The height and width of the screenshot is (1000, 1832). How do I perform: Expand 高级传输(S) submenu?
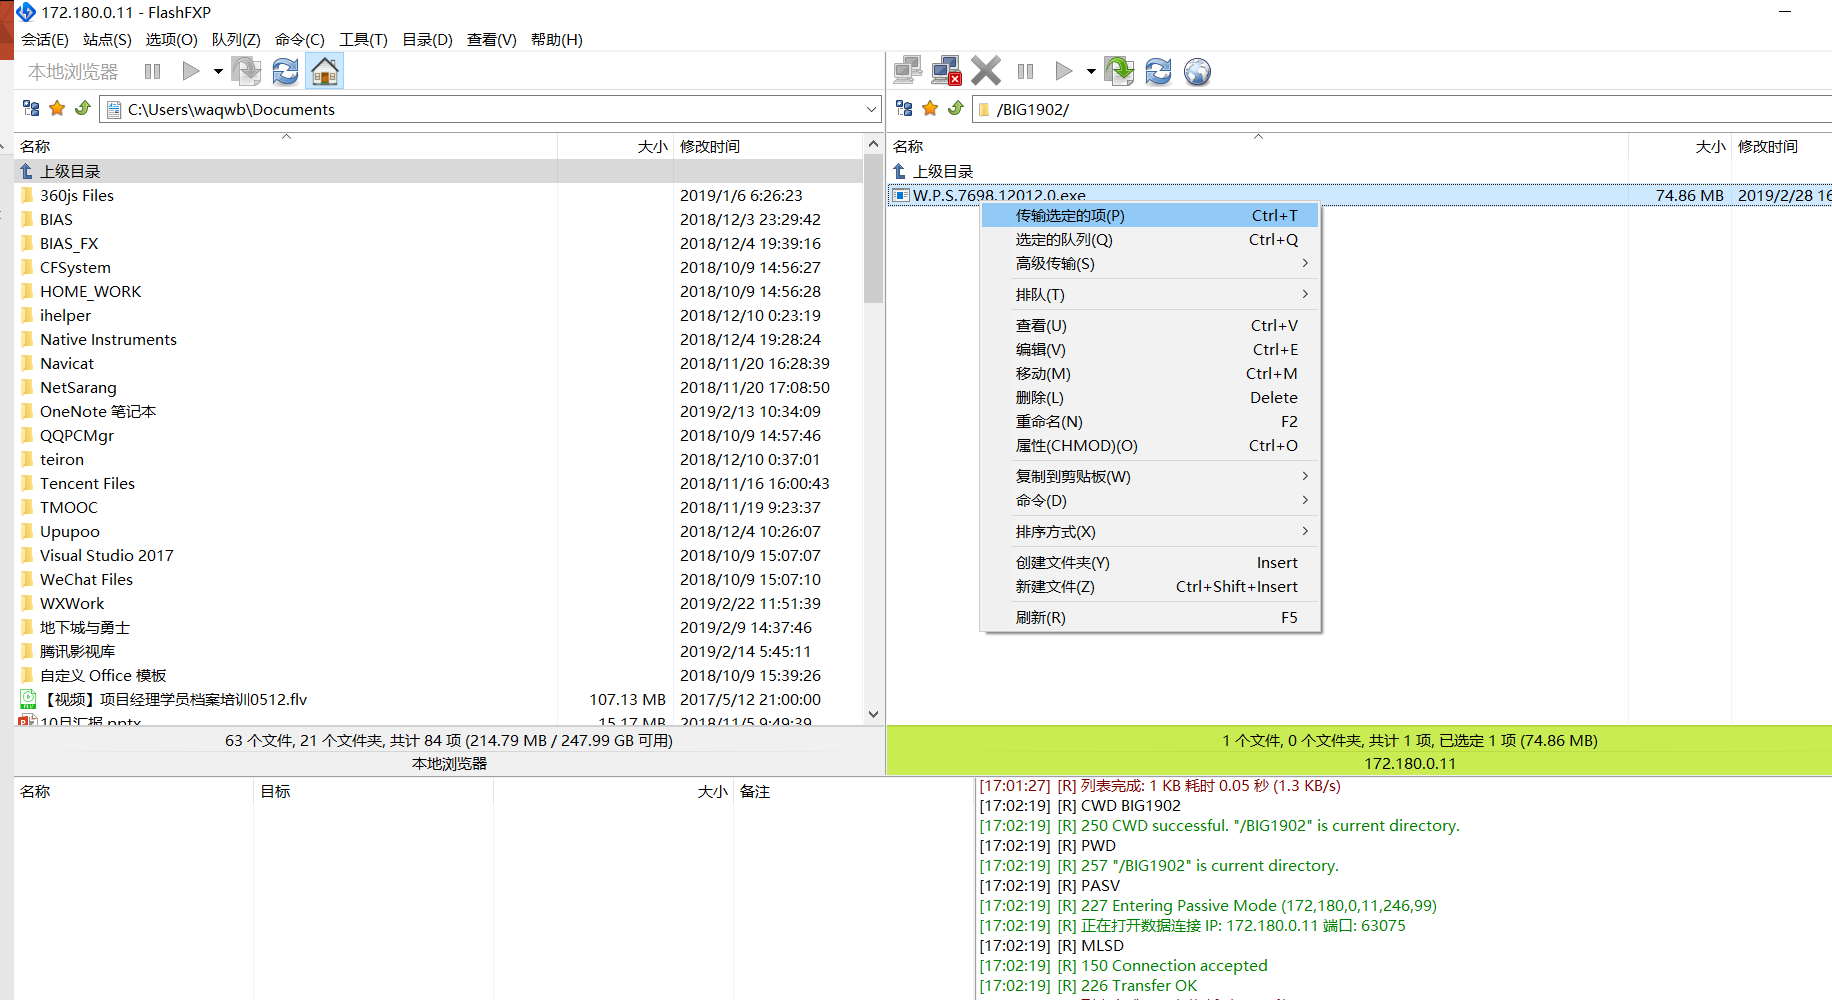(x=1150, y=263)
